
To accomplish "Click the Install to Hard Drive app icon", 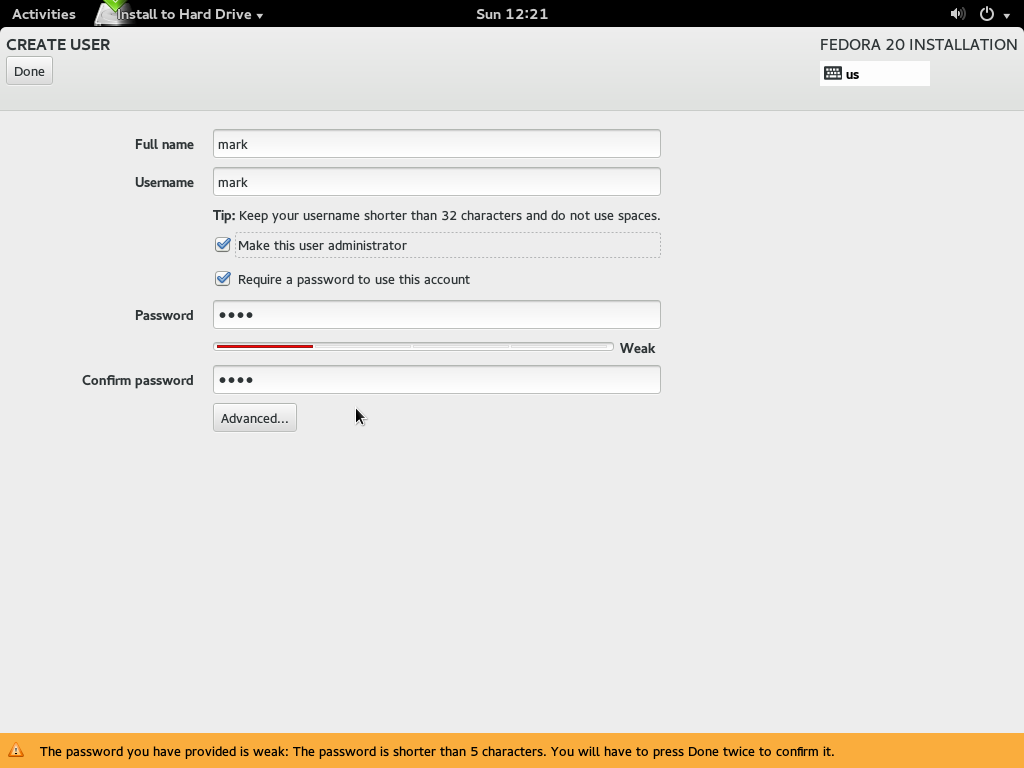I will [x=112, y=13].
